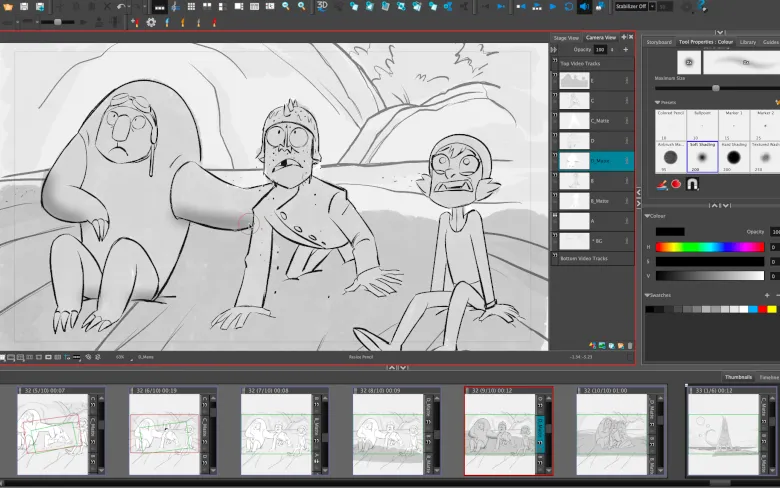Toggle the Loop playback icon

[569, 6]
